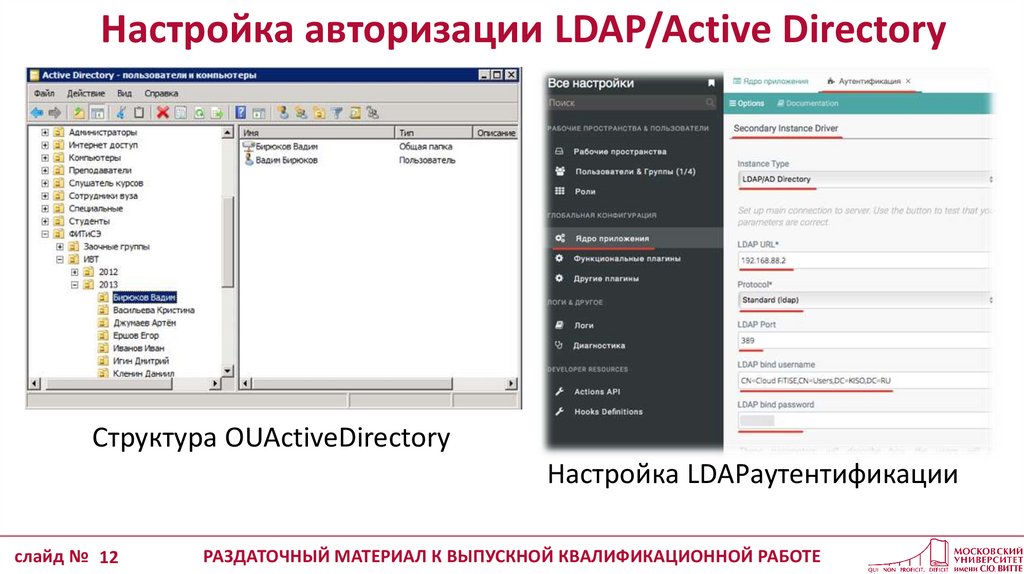Image resolution: width=1024 pixels, height=574 pixels.
Task: Select Васильева Кристина in the tree
Action: 153,310
